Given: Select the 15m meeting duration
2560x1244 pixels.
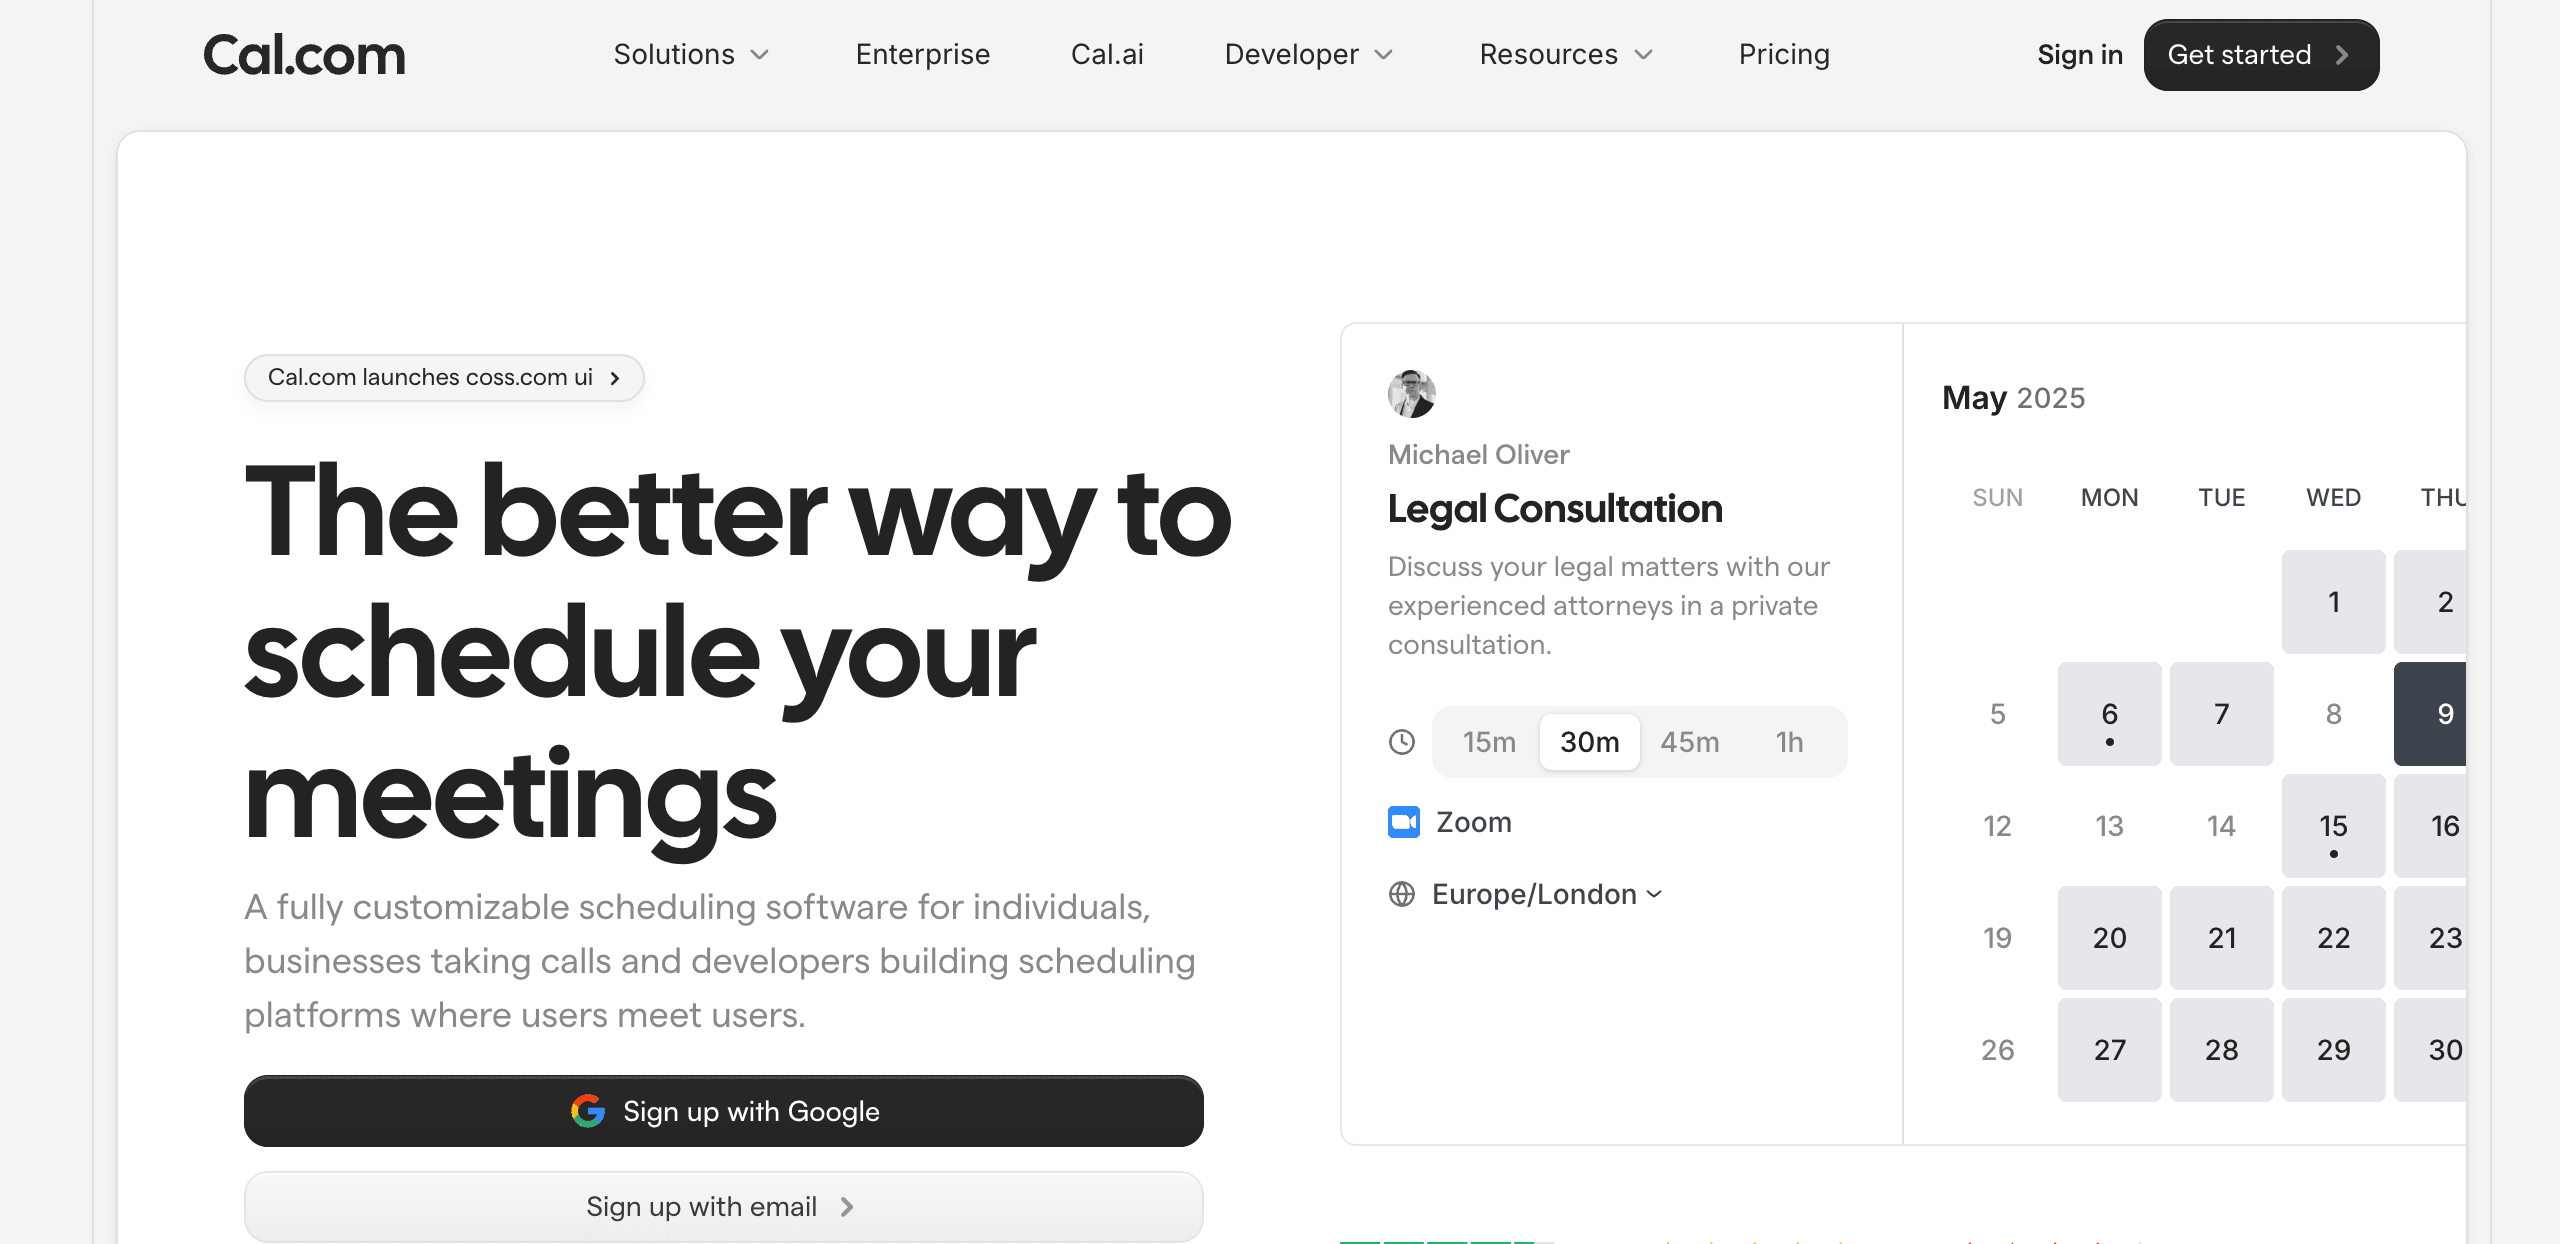Looking at the screenshot, I should [1488, 742].
